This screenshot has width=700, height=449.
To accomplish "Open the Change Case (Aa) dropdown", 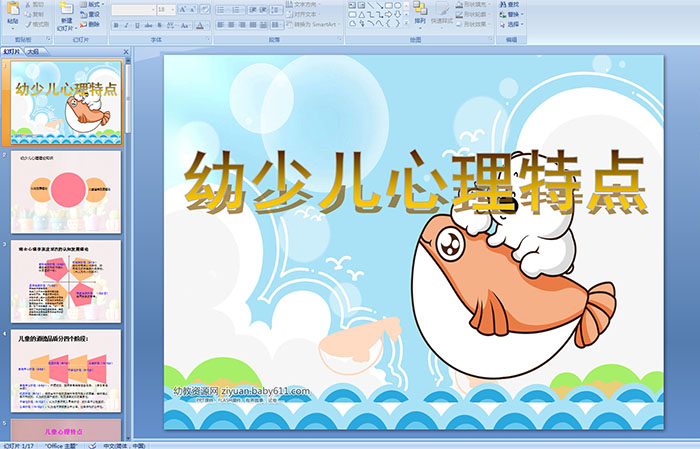I will click(185, 25).
